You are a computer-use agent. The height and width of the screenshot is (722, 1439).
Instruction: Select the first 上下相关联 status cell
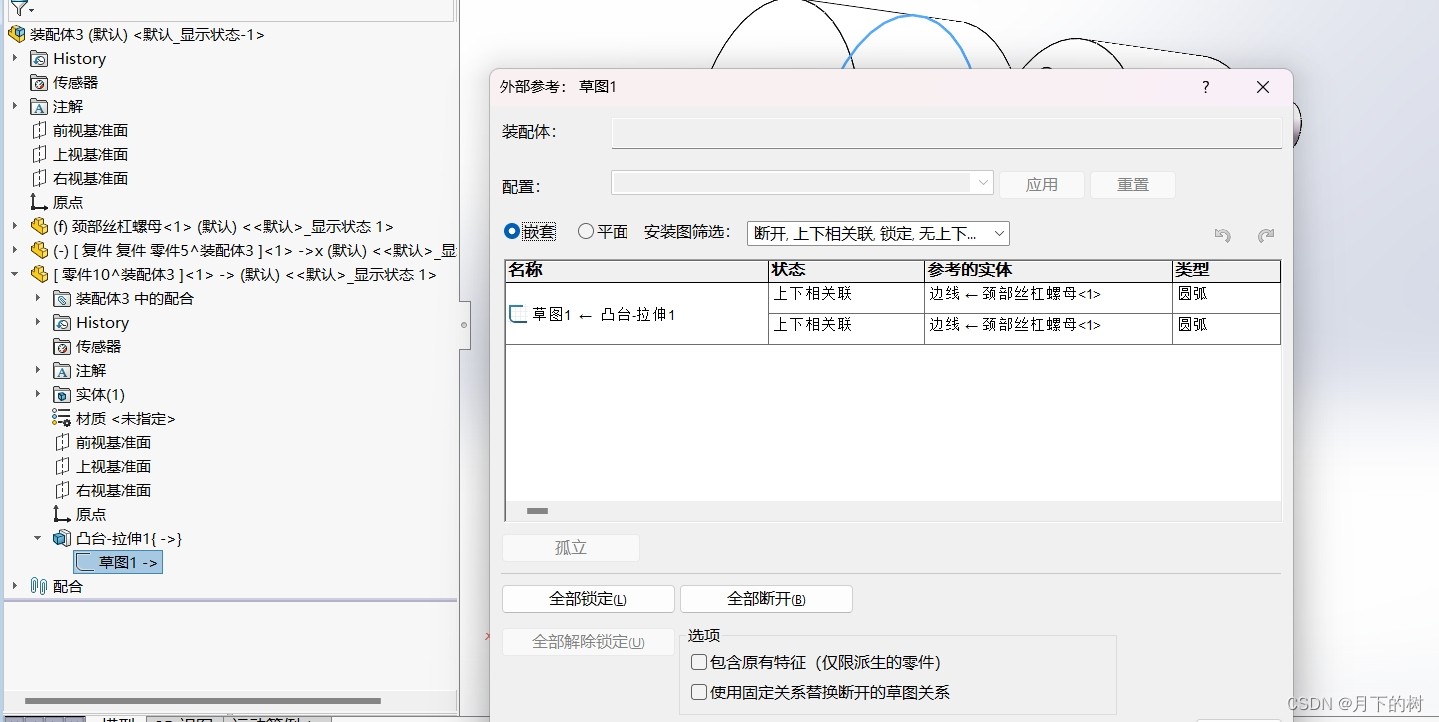[x=846, y=298]
